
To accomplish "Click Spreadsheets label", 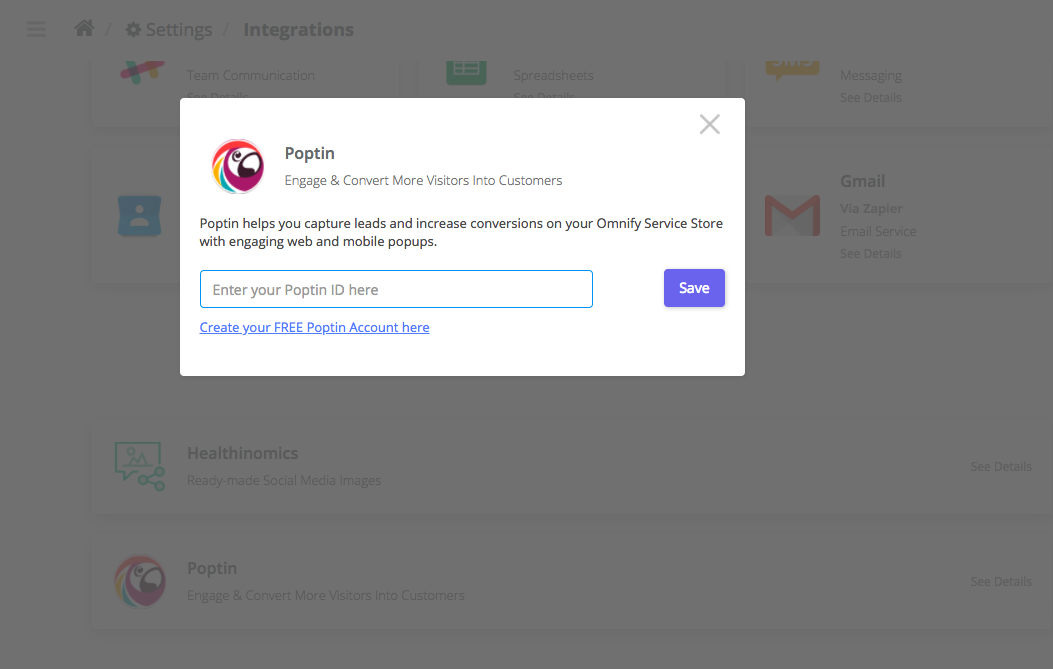I will (553, 75).
